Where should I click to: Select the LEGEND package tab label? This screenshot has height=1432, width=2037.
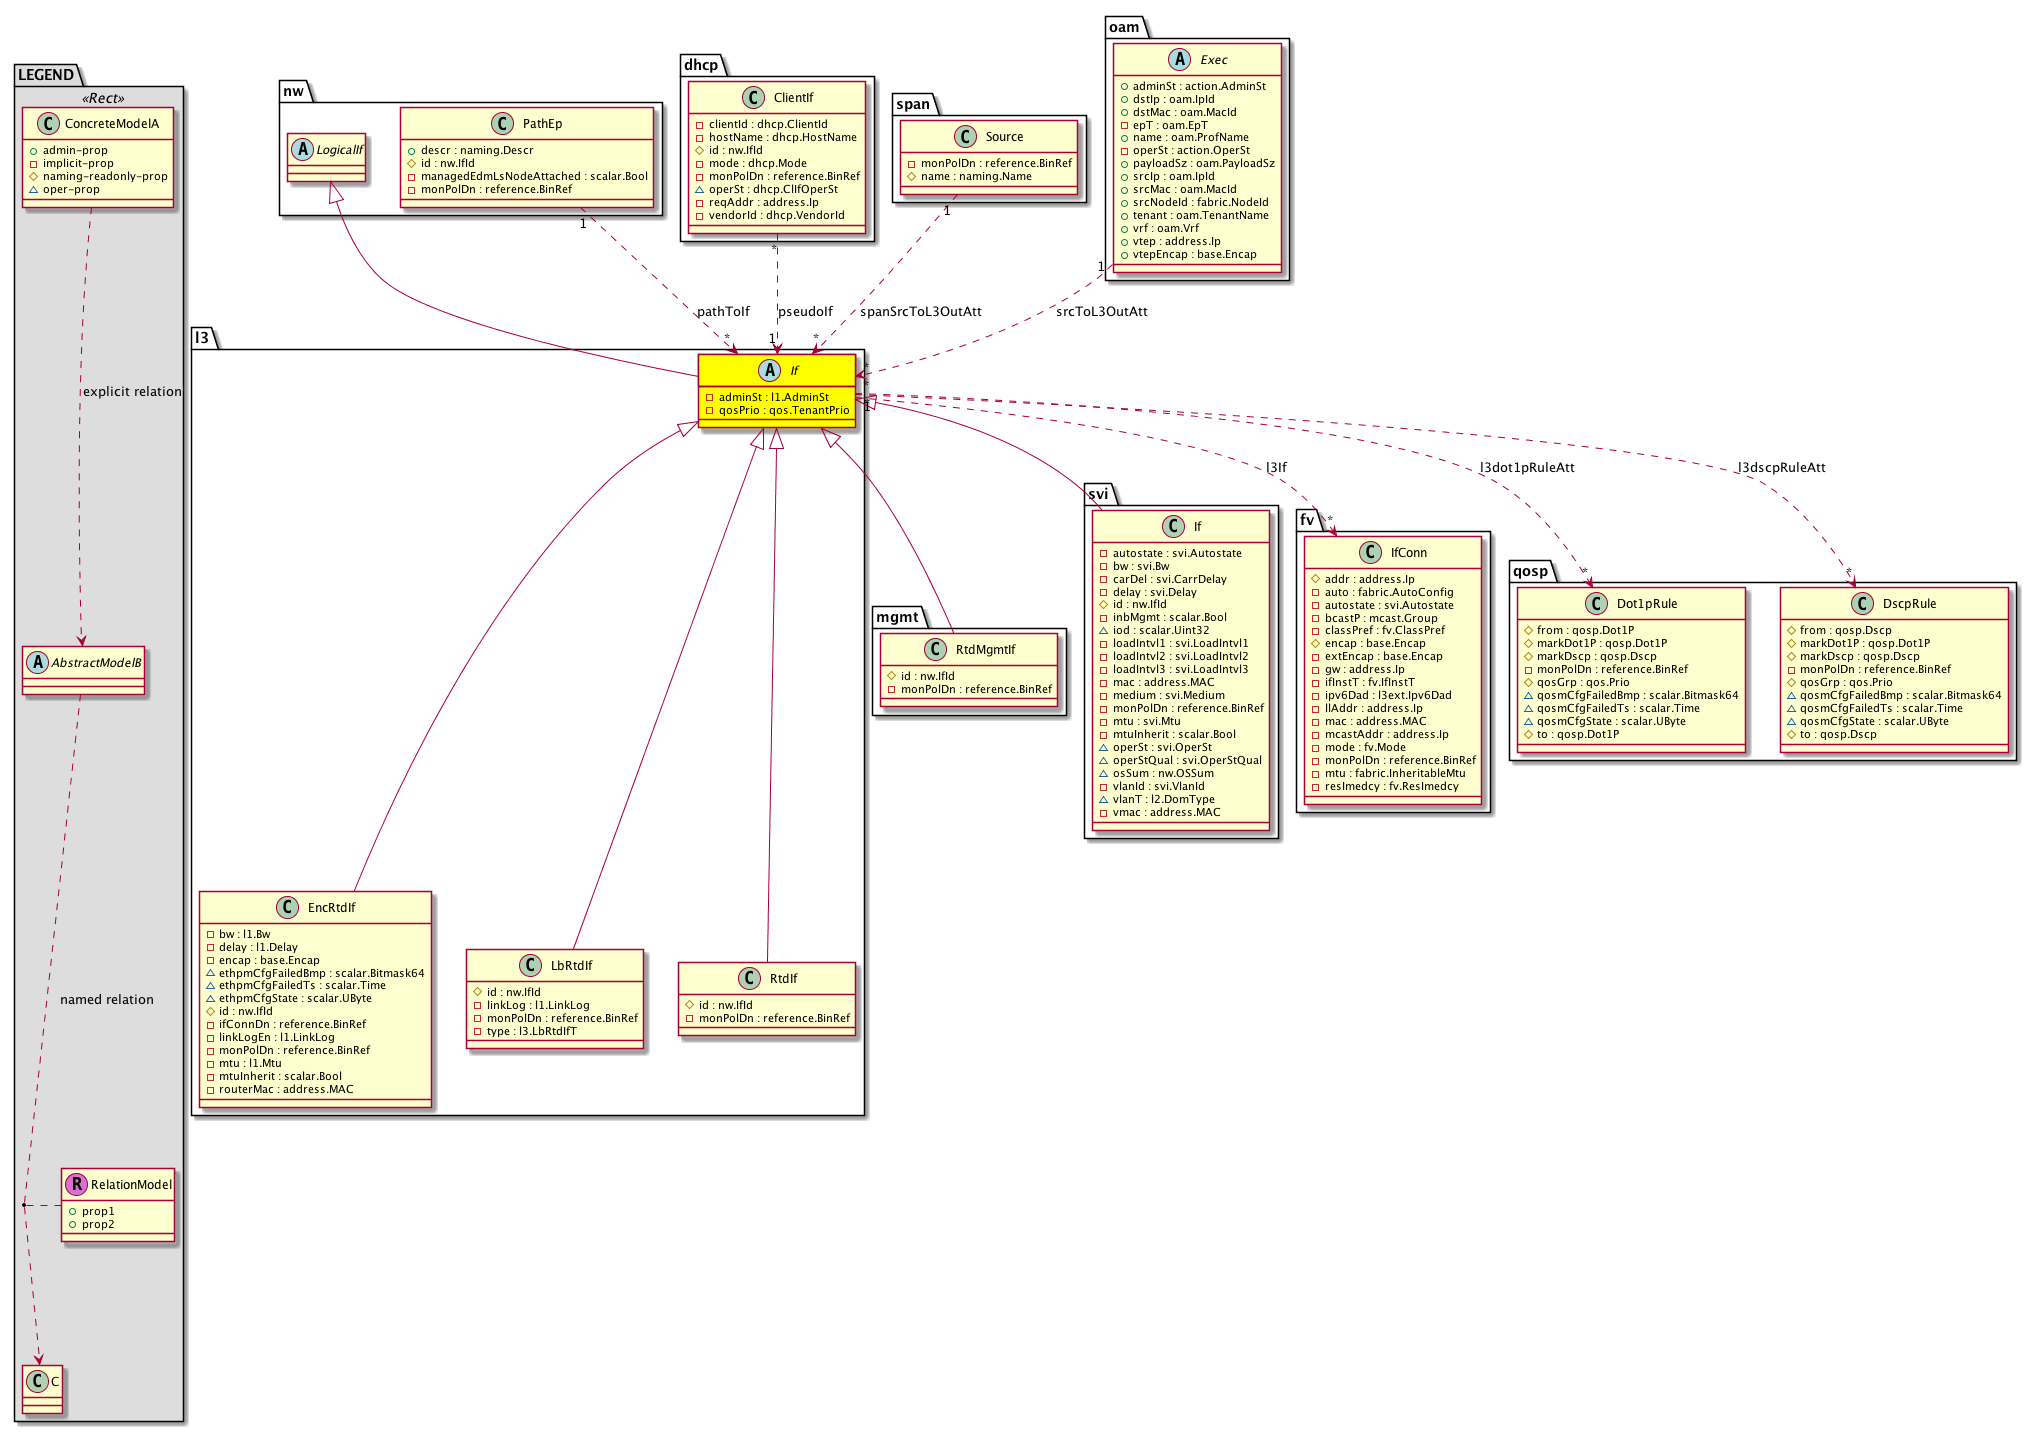[46, 75]
